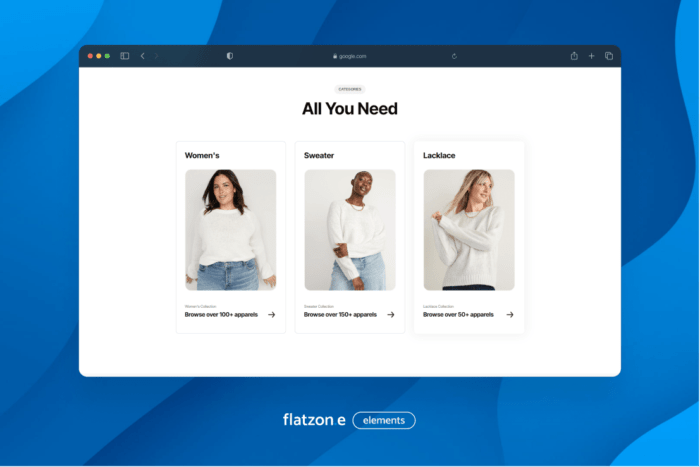The image size is (700, 467).
Task: Open the Share icon in toolbar
Action: pyautogui.click(x=574, y=56)
